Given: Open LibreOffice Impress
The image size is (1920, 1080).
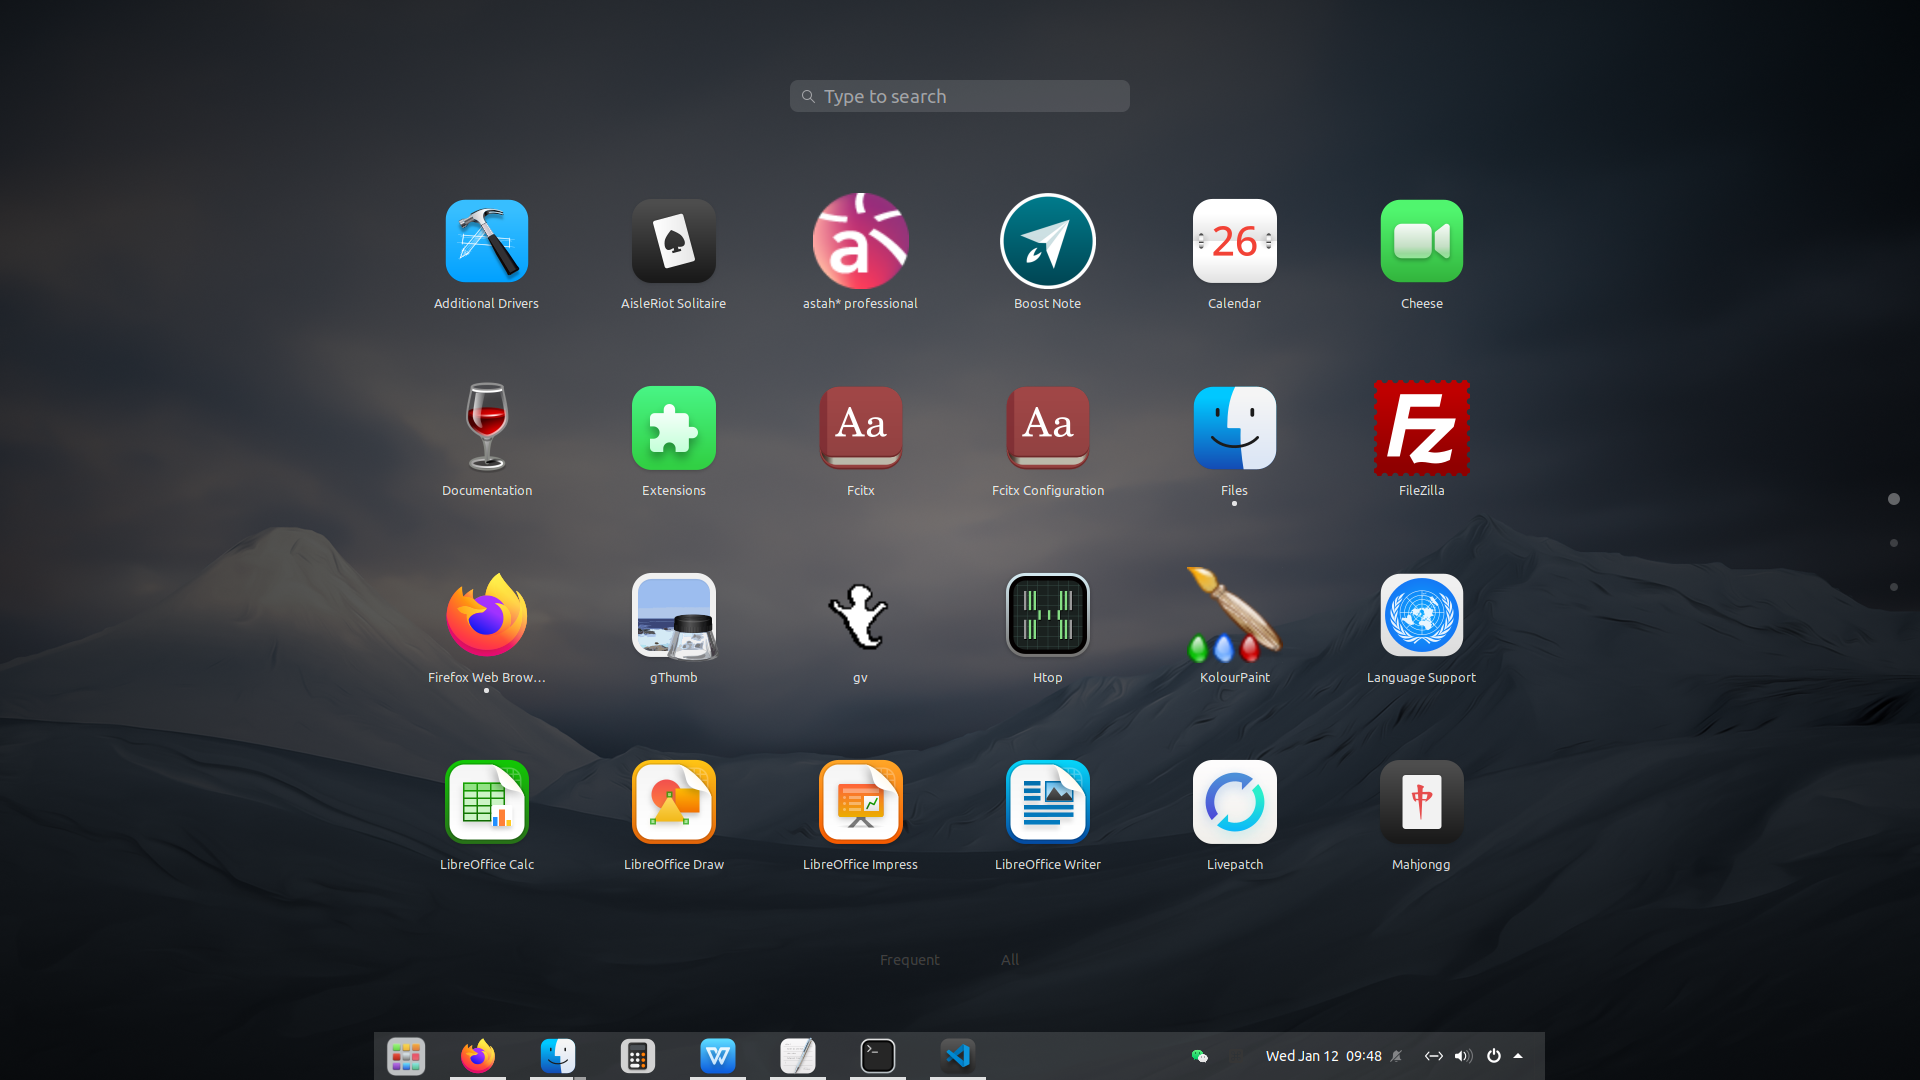Looking at the screenshot, I should (860, 802).
